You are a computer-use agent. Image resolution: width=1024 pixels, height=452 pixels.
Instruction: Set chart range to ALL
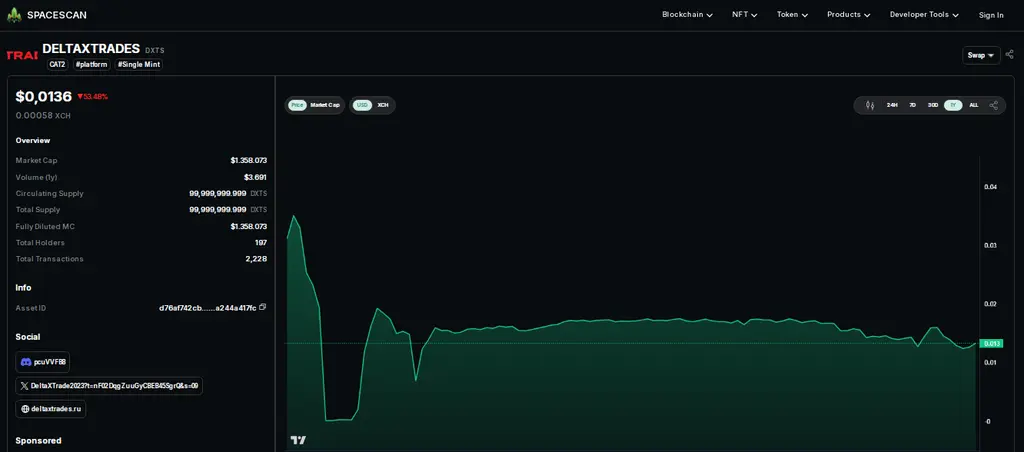click(974, 105)
